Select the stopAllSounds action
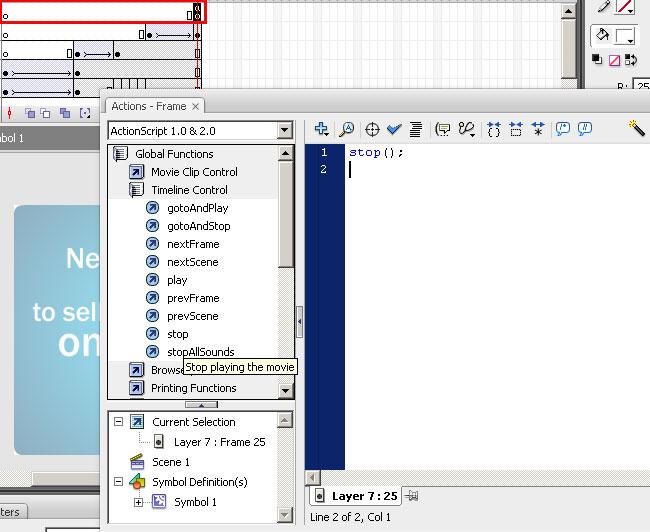This screenshot has height=532, width=650. [x=201, y=352]
